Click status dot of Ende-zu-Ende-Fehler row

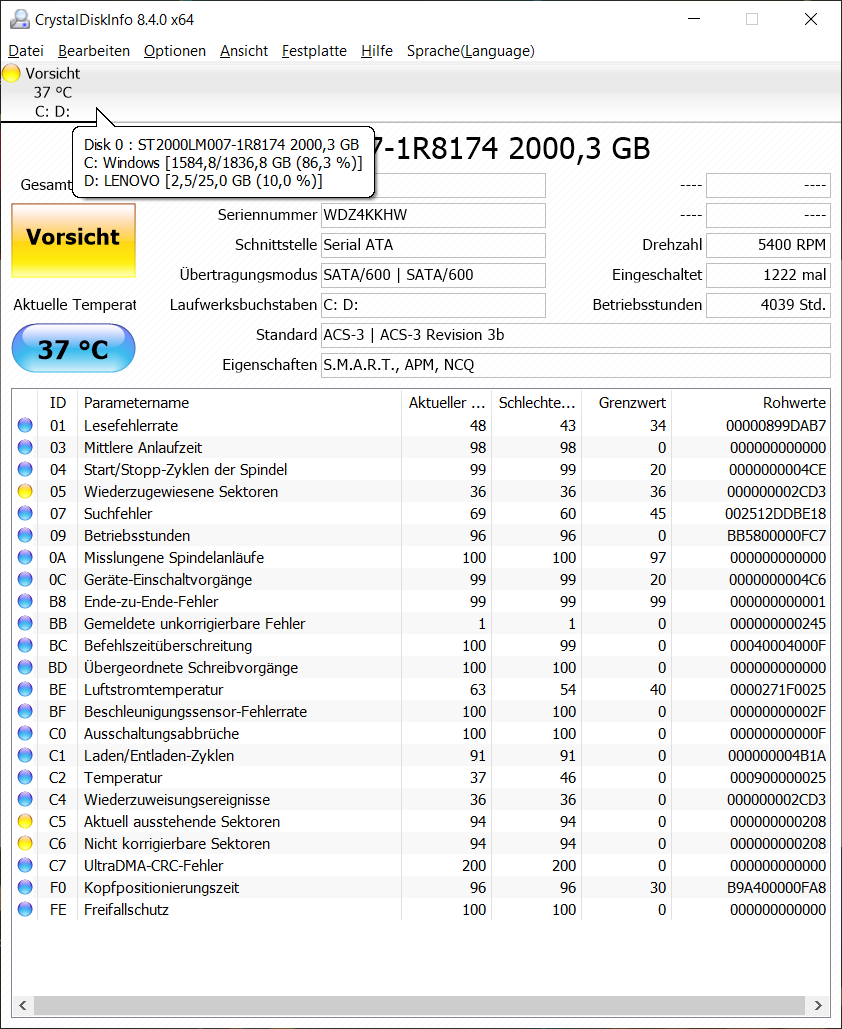pos(25,601)
